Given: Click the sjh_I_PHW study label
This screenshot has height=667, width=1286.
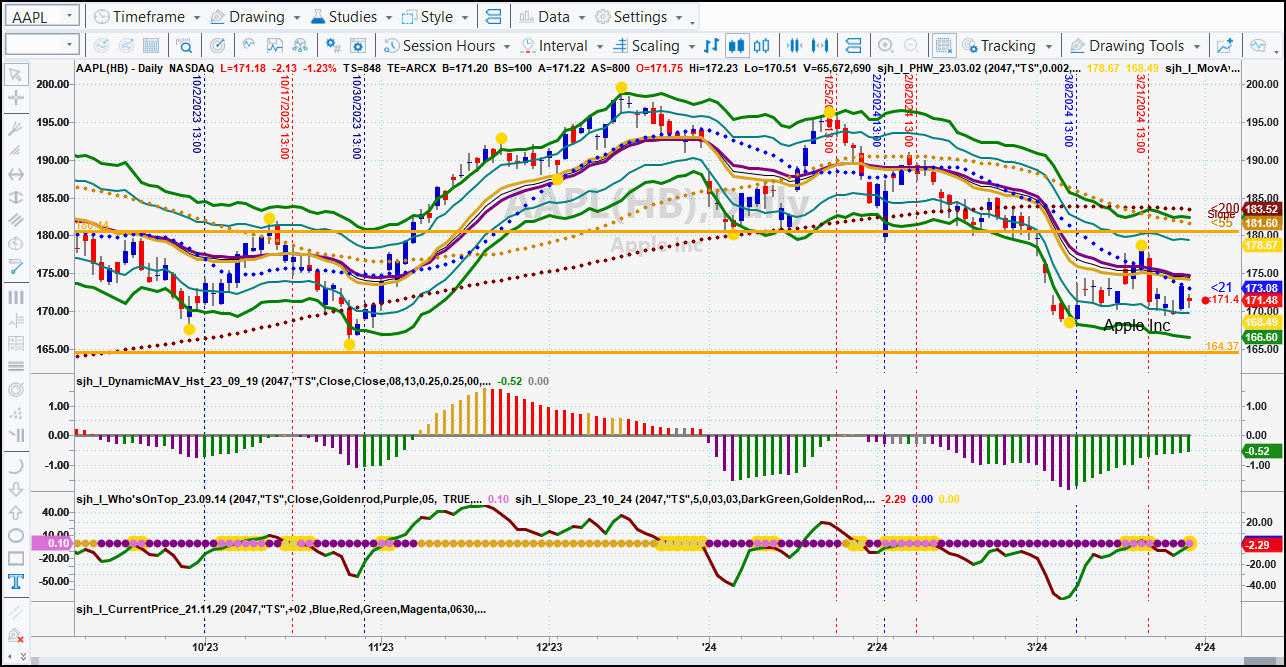Looking at the screenshot, I should (979, 68).
